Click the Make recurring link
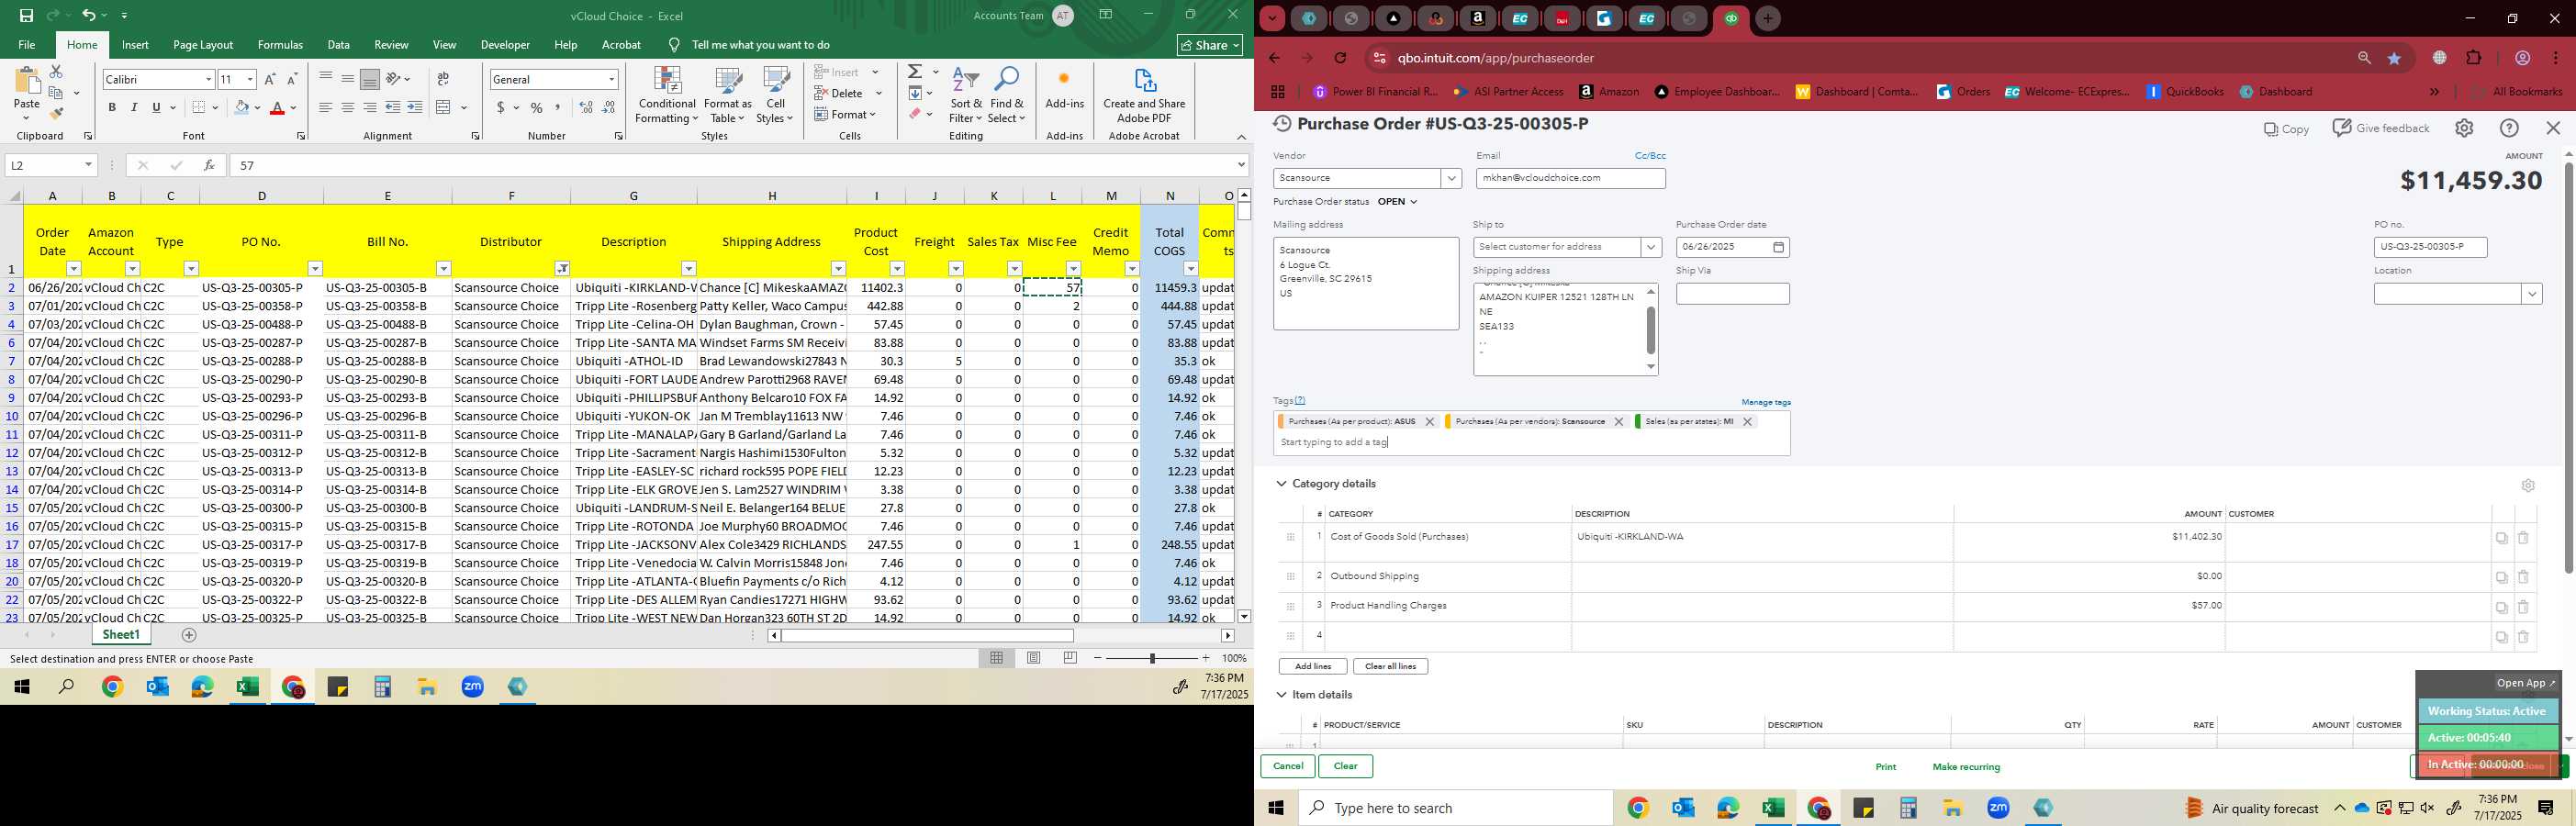The image size is (2576, 826). (x=1966, y=767)
